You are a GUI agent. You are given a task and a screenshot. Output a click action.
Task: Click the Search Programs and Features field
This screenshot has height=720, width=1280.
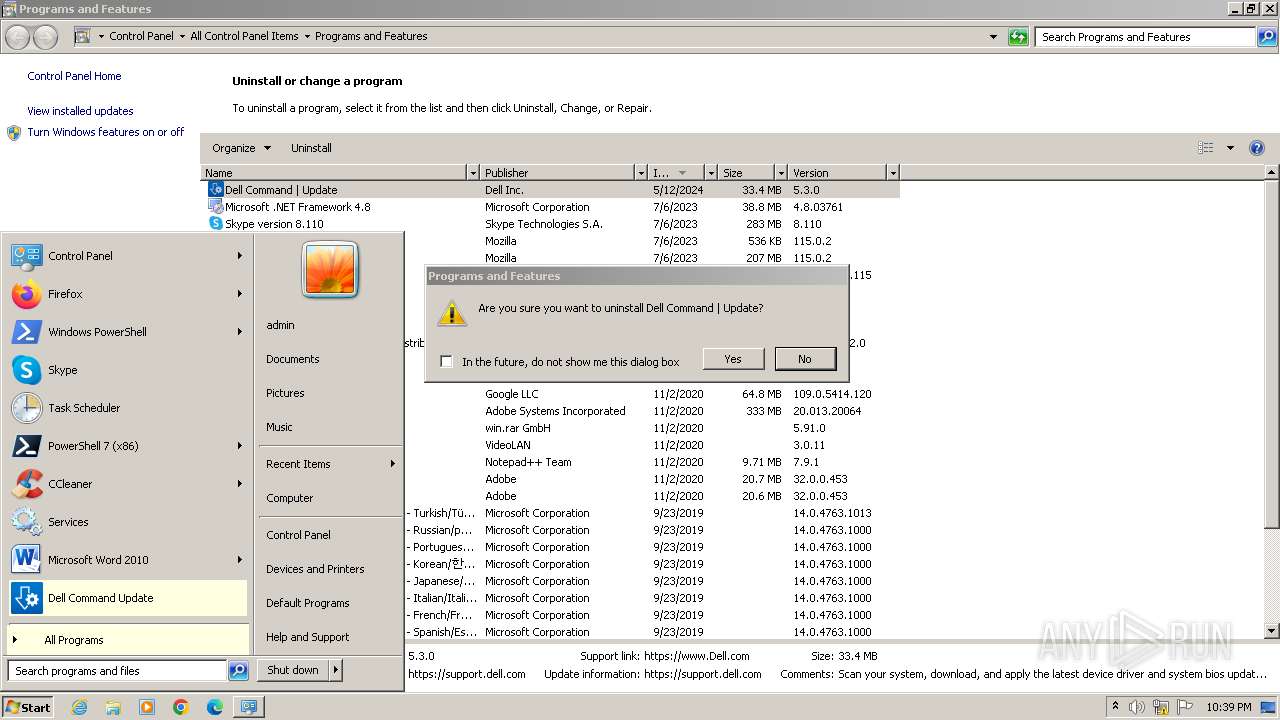pos(1145,37)
